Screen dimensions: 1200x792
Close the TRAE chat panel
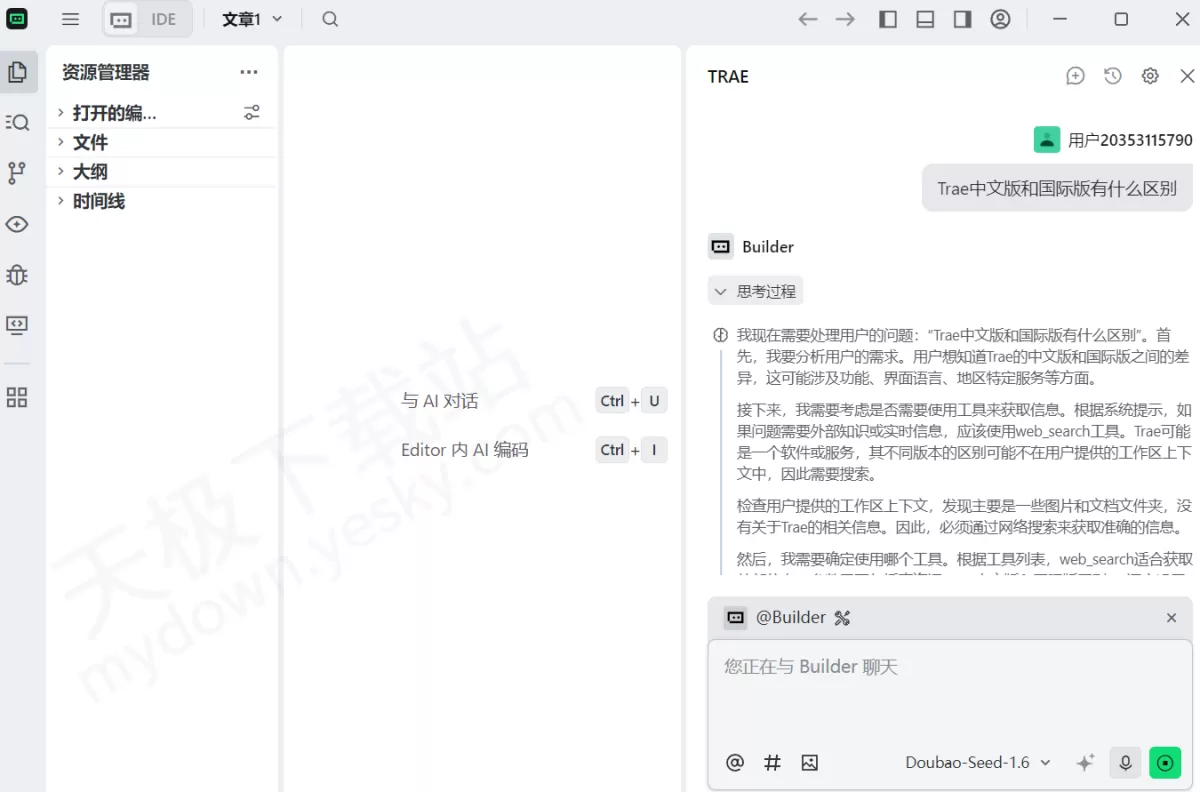[1187, 76]
